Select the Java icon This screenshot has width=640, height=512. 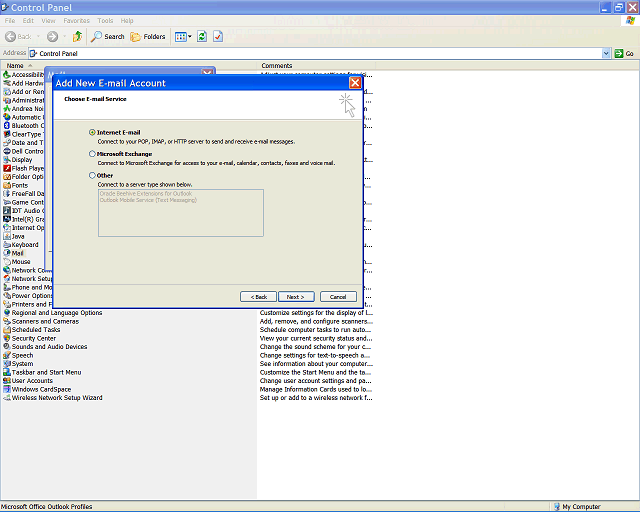[x=7, y=236]
